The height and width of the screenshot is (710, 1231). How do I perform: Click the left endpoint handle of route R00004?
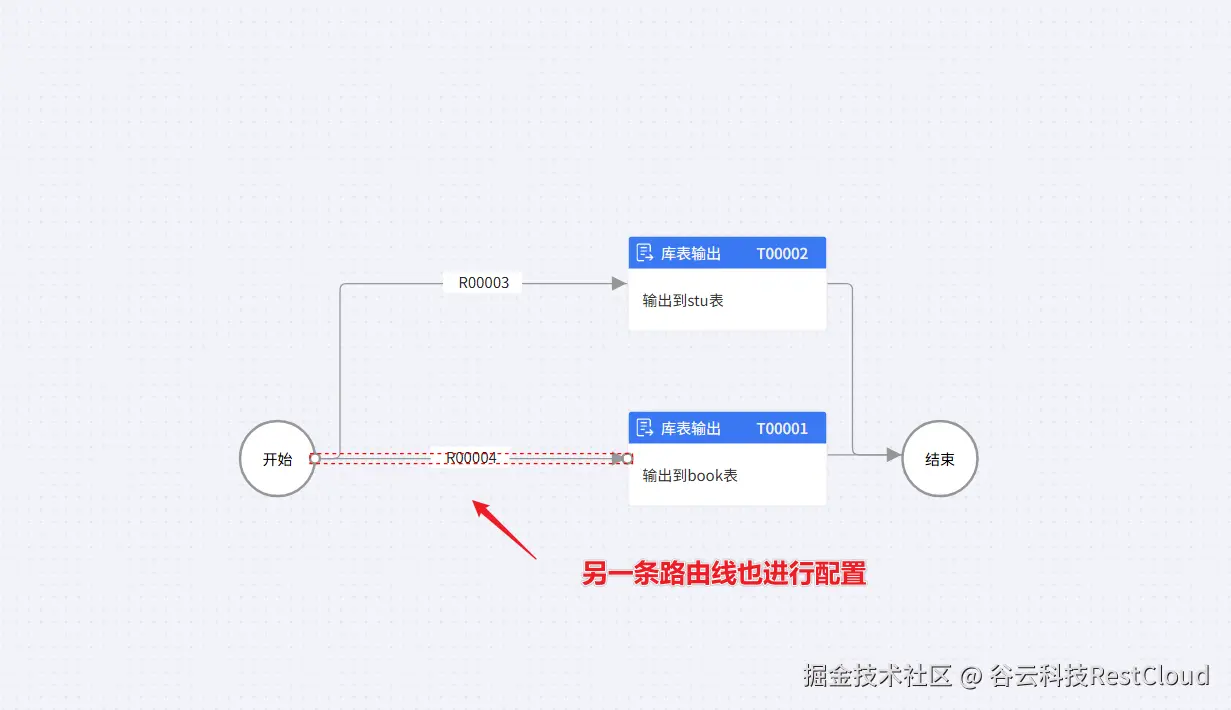(315, 459)
